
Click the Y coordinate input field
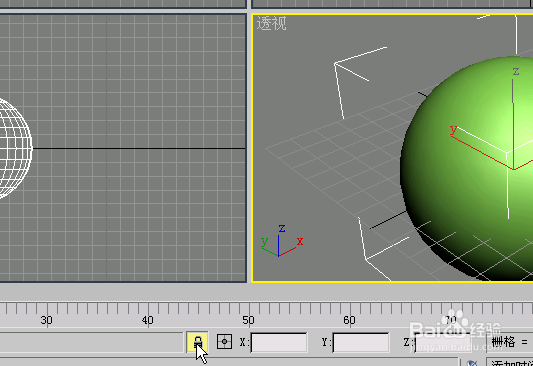361,343
